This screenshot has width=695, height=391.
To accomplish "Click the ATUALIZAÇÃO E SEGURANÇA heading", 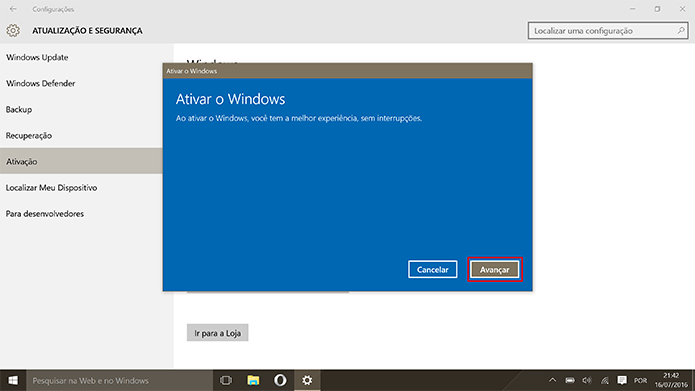I will pos(87,31).
